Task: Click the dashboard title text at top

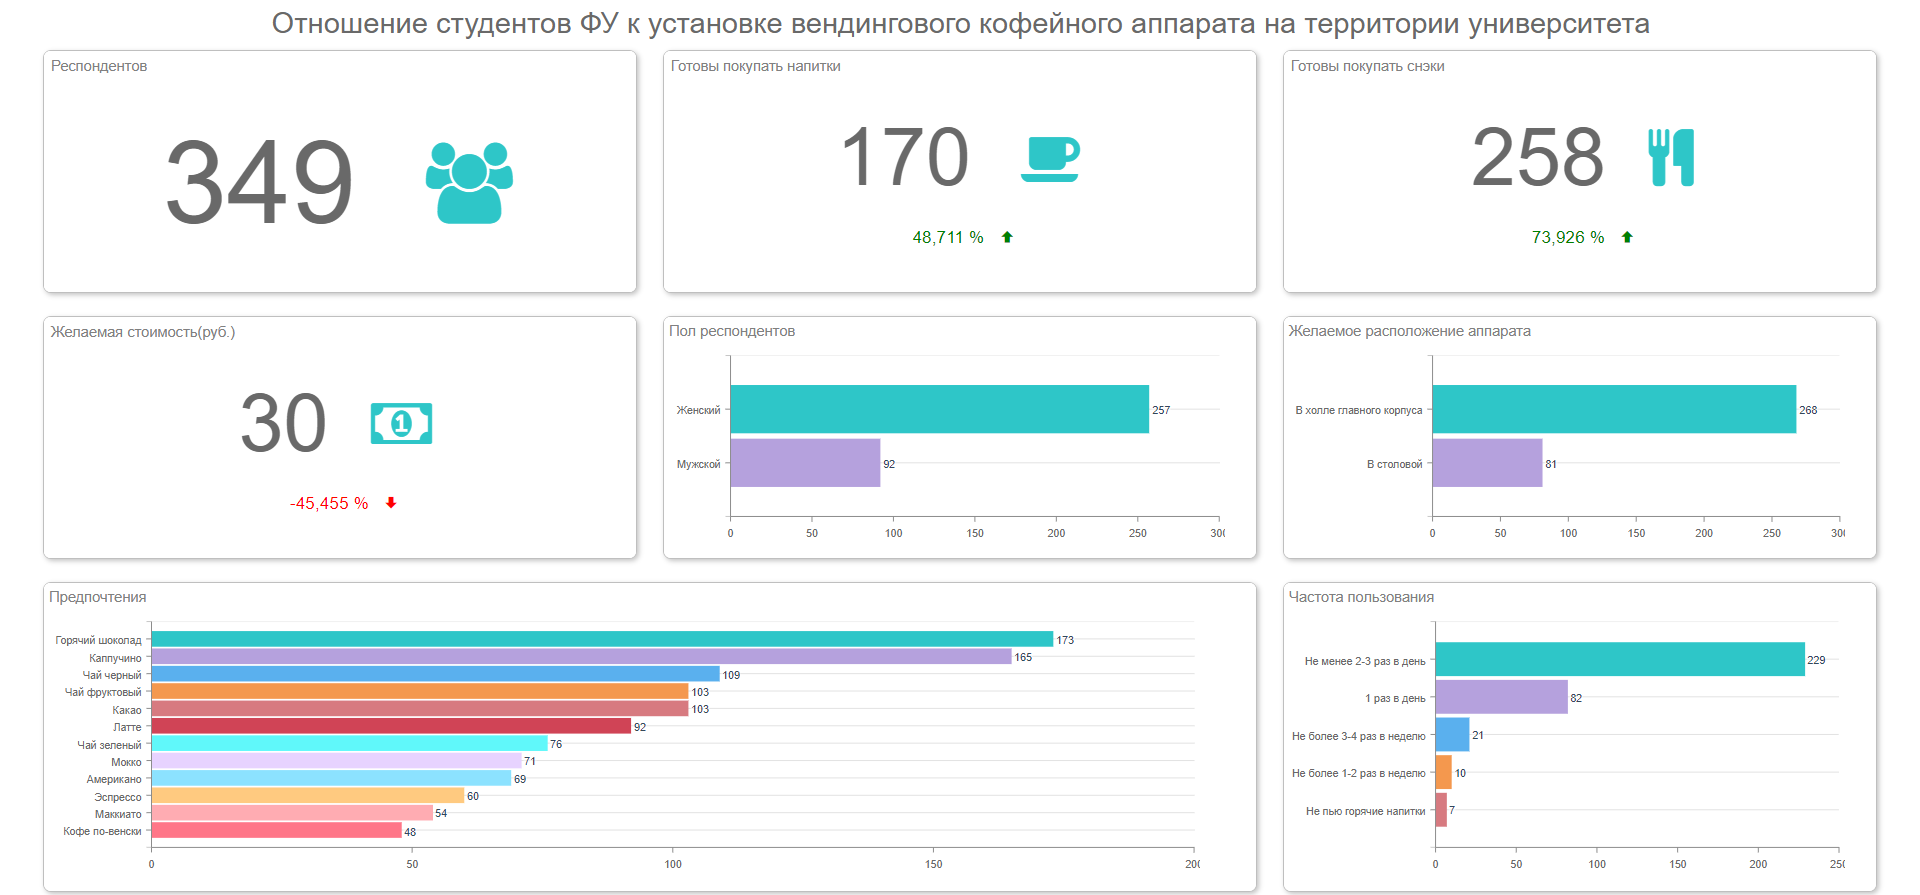Action: pos(960,23)
